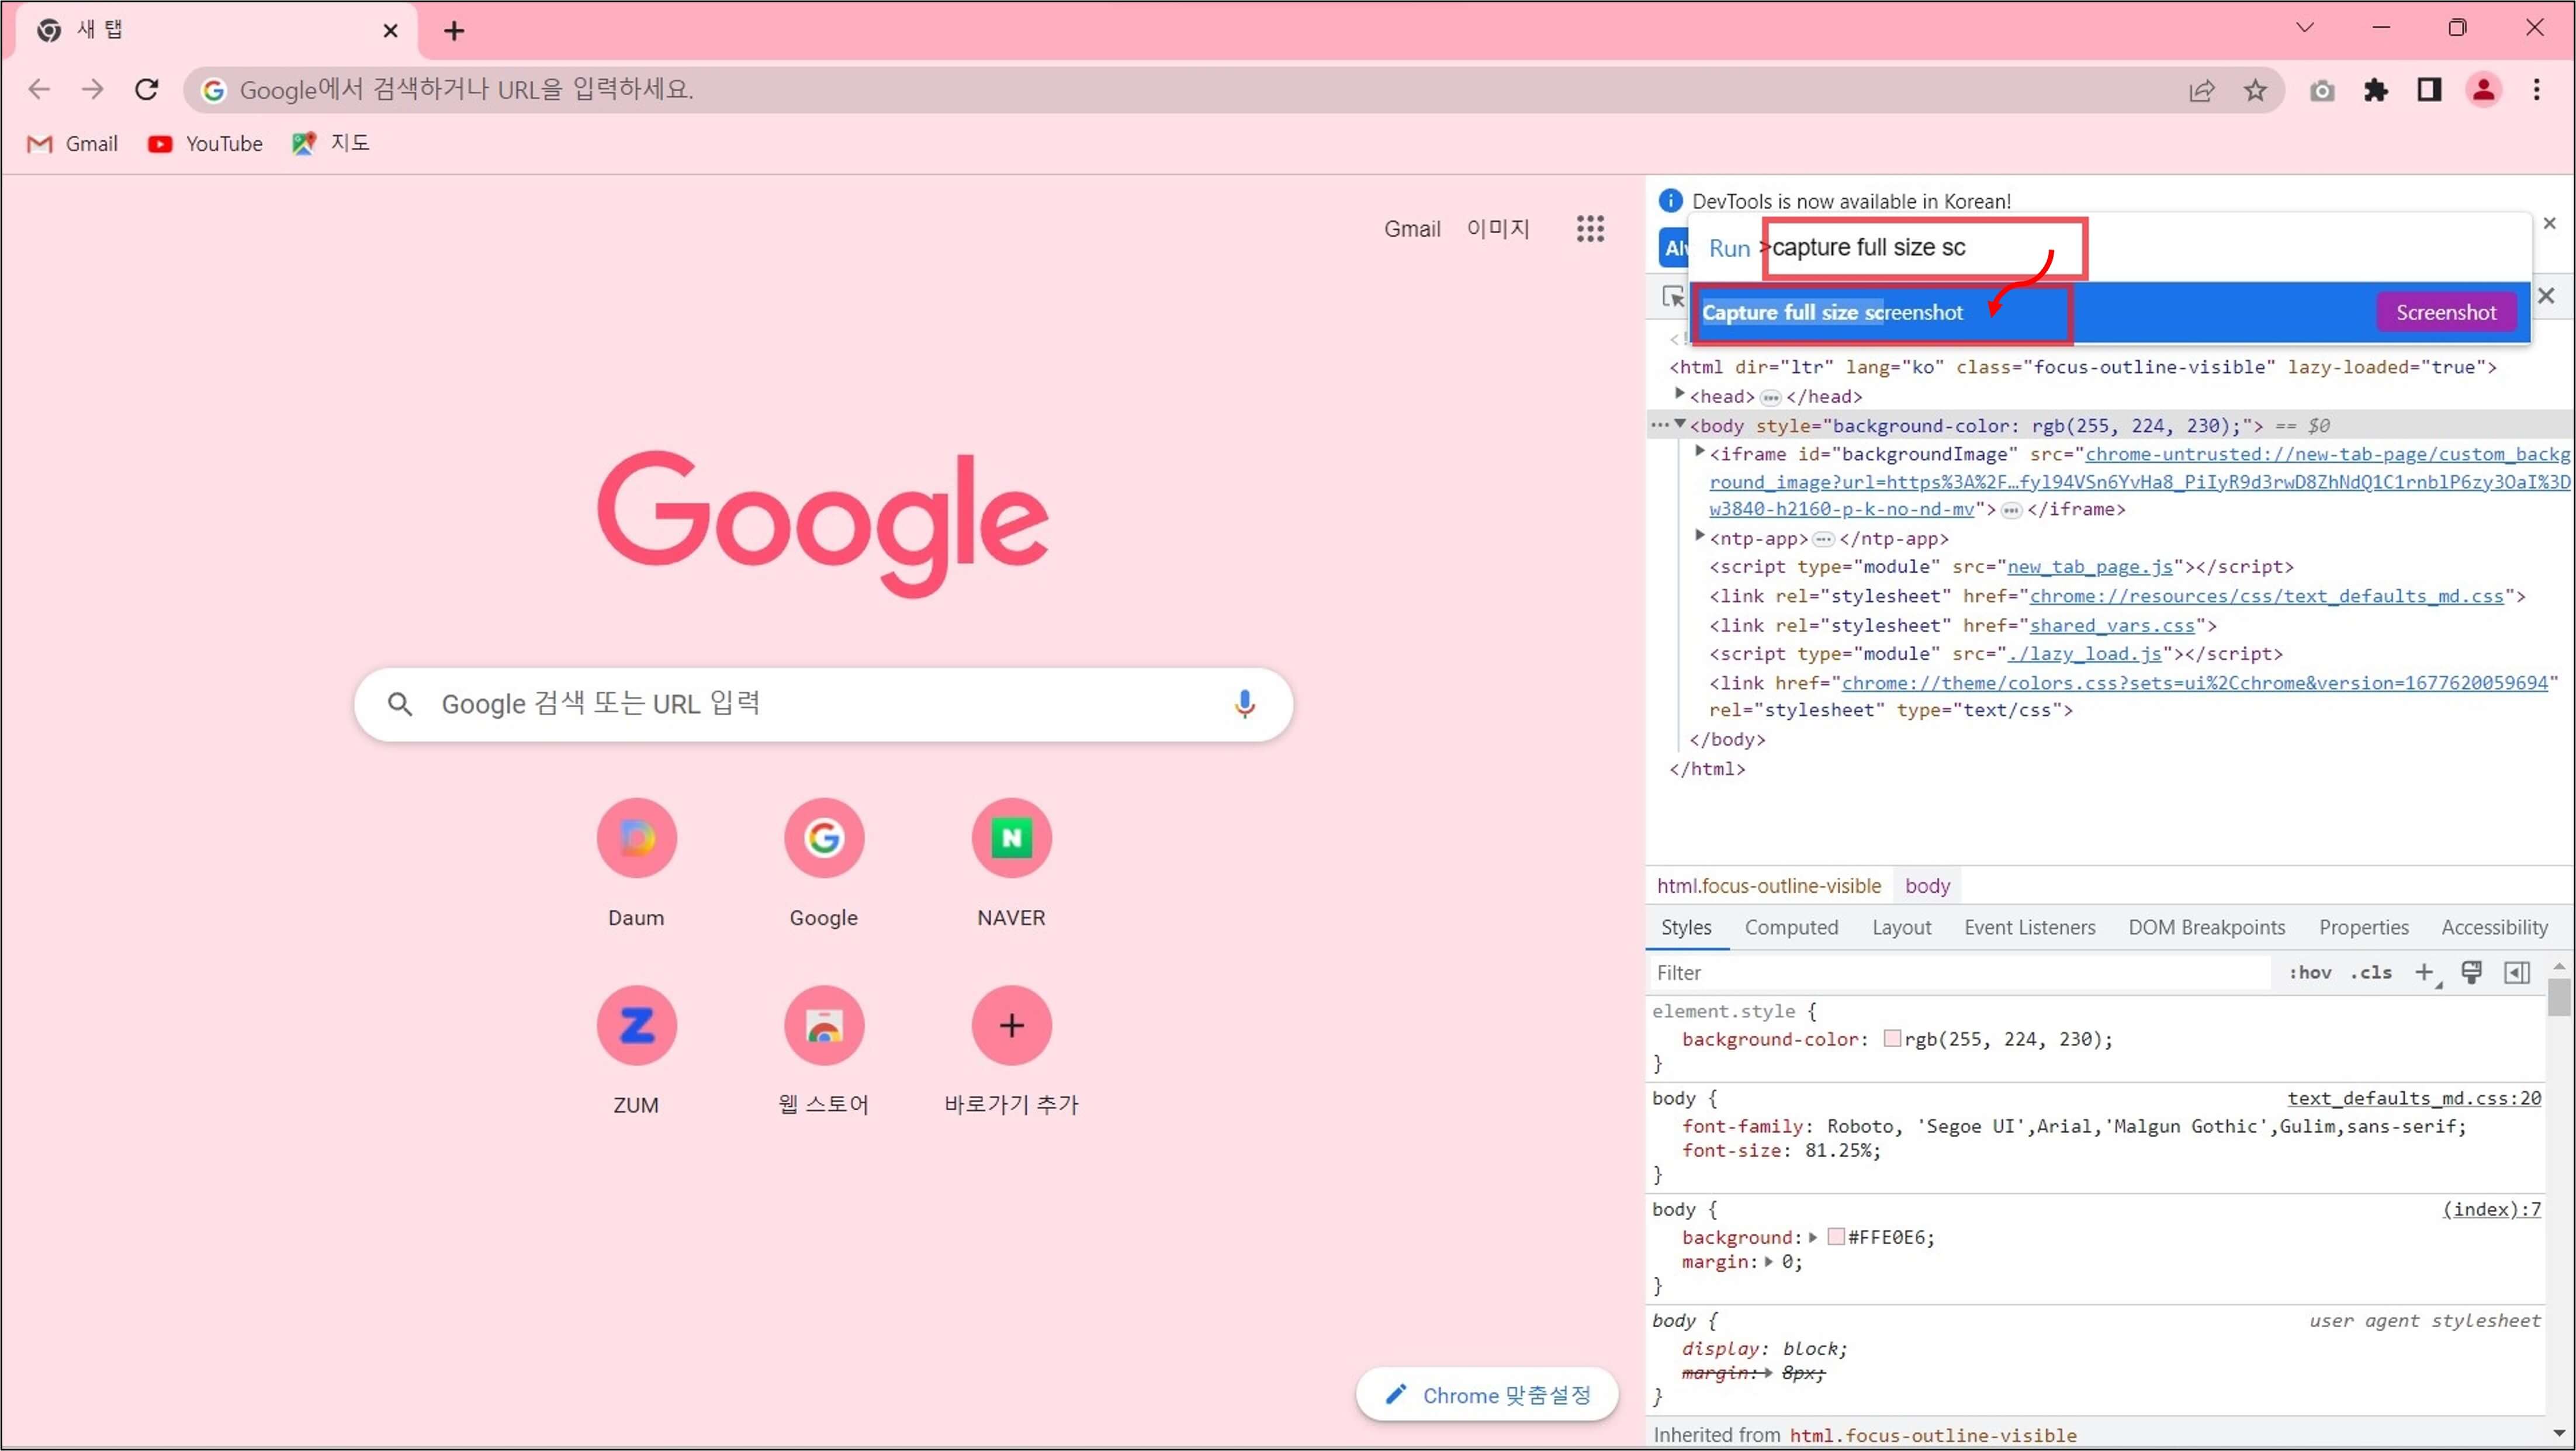Select the Capture full size screenshot command
2576x1451 pixels.
(x=1832, y=313)
